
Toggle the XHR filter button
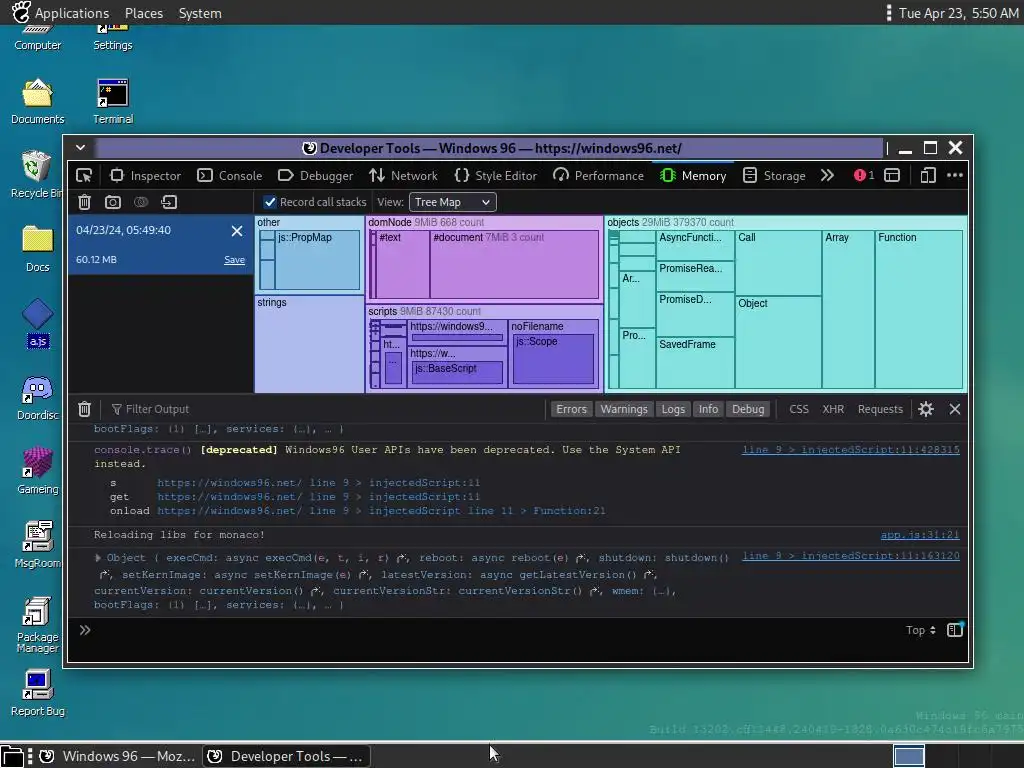click(833, 409)
